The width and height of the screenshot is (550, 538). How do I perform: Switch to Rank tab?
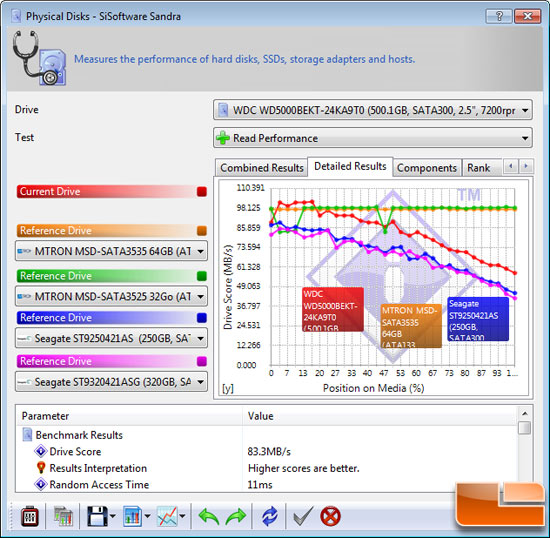478,168
